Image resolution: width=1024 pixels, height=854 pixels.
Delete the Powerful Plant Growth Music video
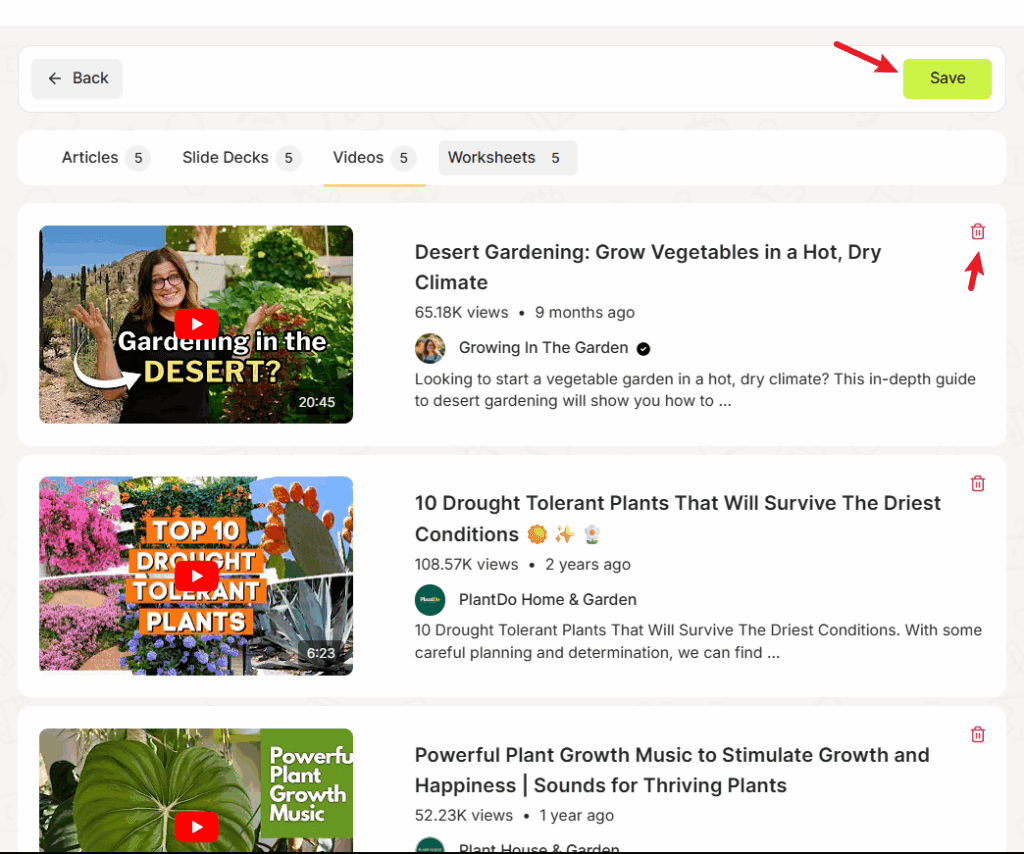click(978, 735)
